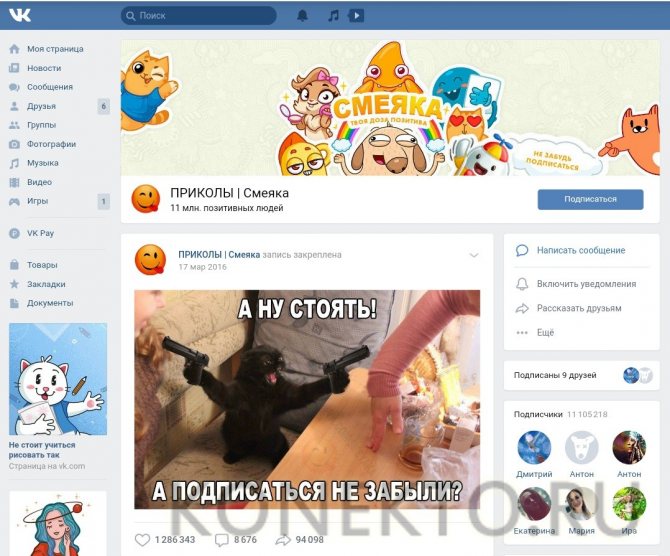Click ad link Не стоит учиться рисовать так
The height and width of the screenshot is (556, 670).
pyautogui.click(x=42, y=450)
